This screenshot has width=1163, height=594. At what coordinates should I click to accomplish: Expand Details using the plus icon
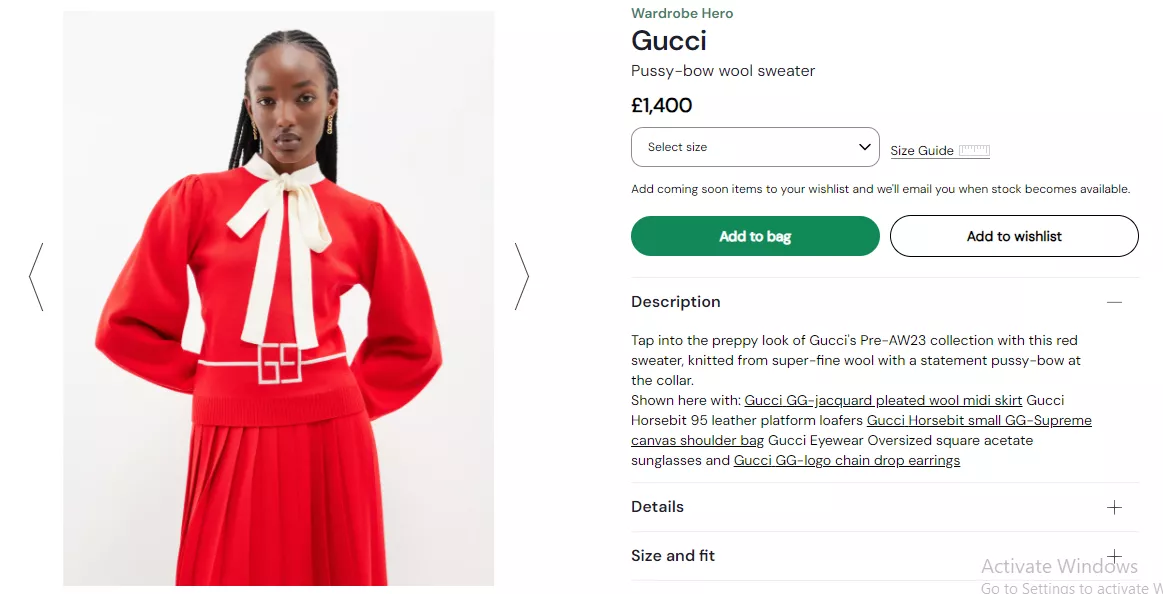click(x=1114, y=507)
